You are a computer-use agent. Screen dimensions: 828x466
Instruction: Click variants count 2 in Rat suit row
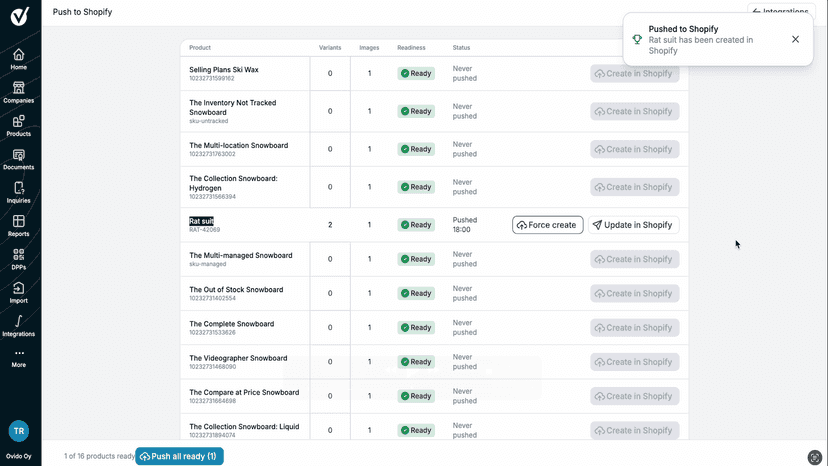[x=330, y=225]
